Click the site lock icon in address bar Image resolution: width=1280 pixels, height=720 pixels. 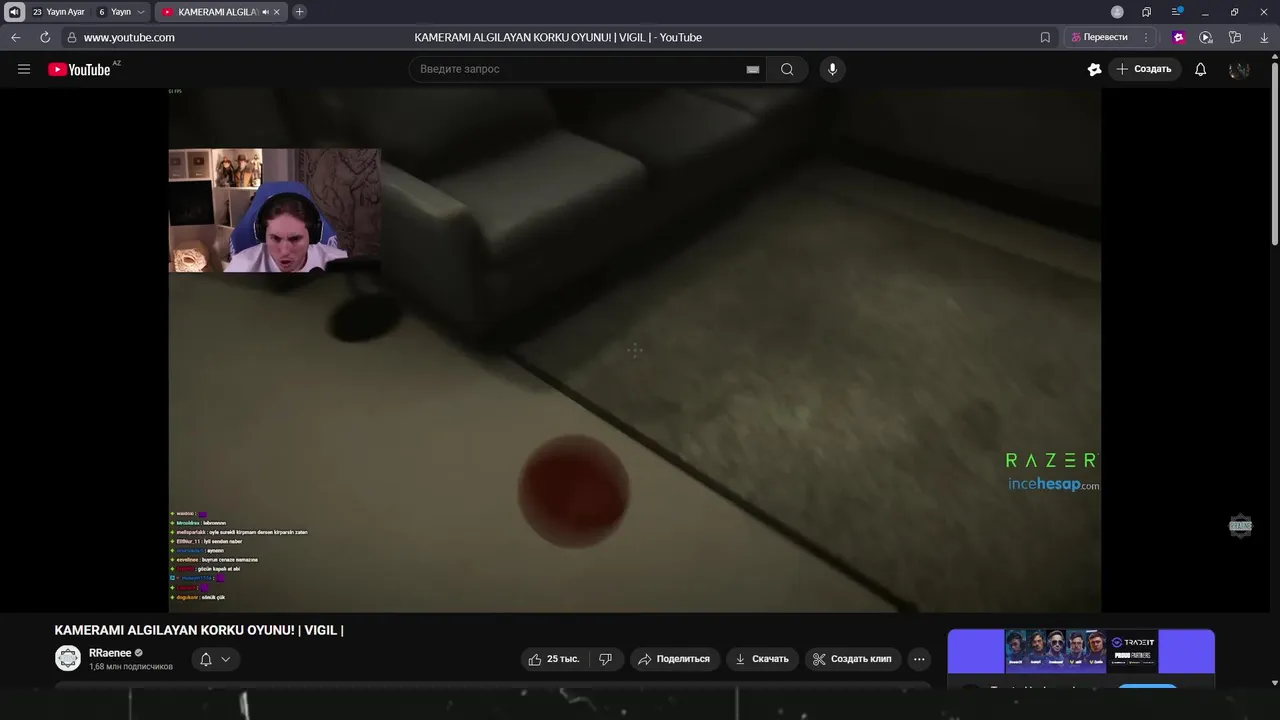pyautogui.click(x=71, y=37)
